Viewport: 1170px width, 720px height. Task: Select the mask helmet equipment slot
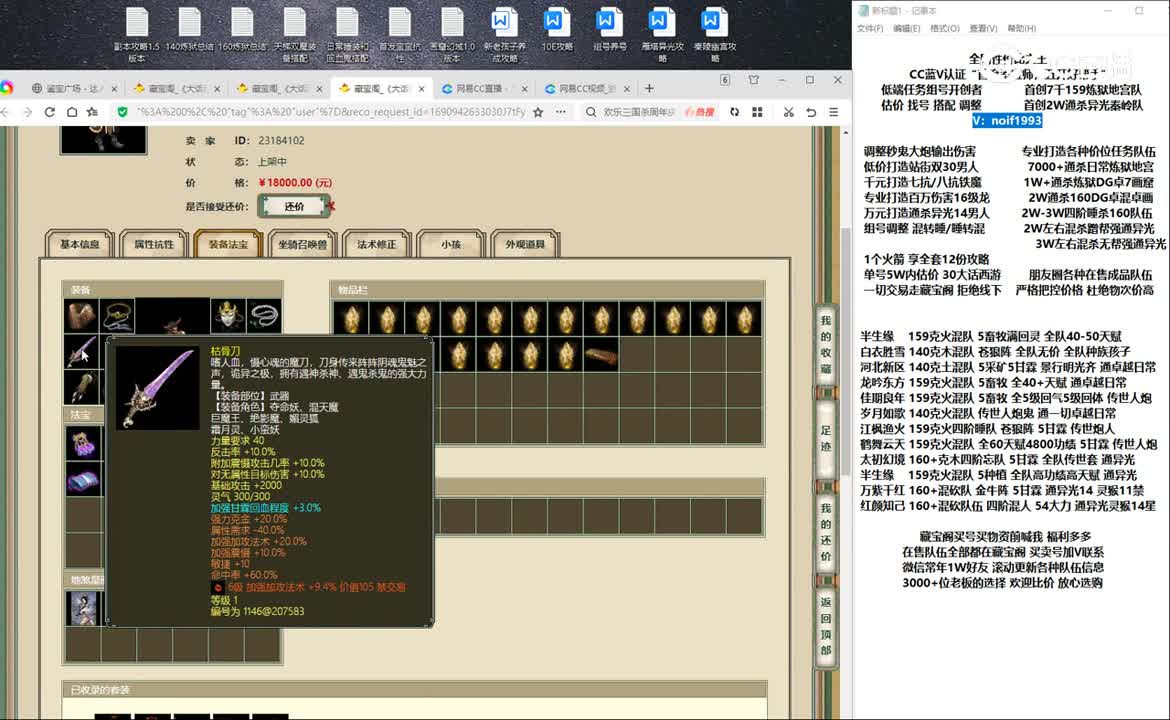pyautogui.click(x=228, y=316)
